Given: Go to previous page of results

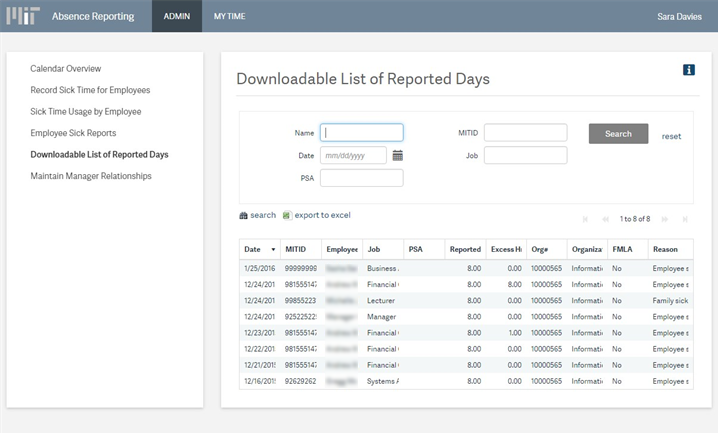Looking at the screenshot, I should [605, 218].
